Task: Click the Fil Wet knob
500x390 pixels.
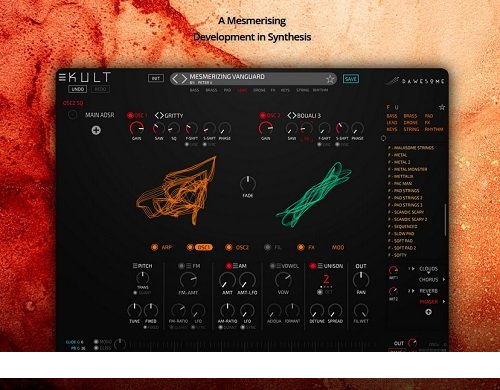Action: (361, 310)
